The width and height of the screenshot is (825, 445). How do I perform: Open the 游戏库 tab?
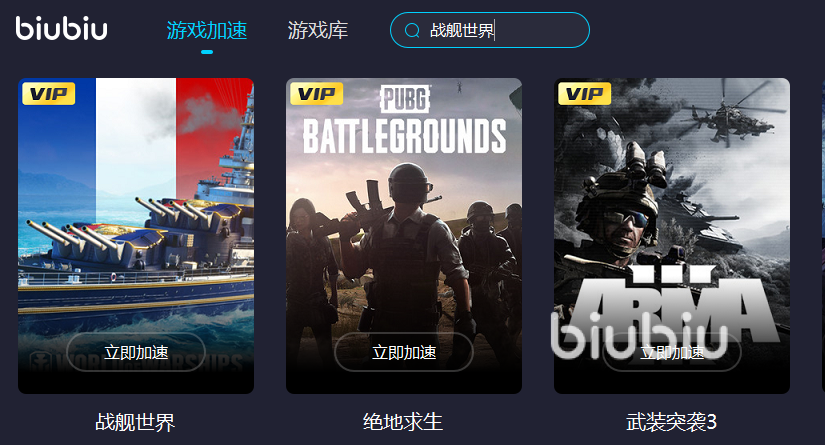click(x=317, y=31)
